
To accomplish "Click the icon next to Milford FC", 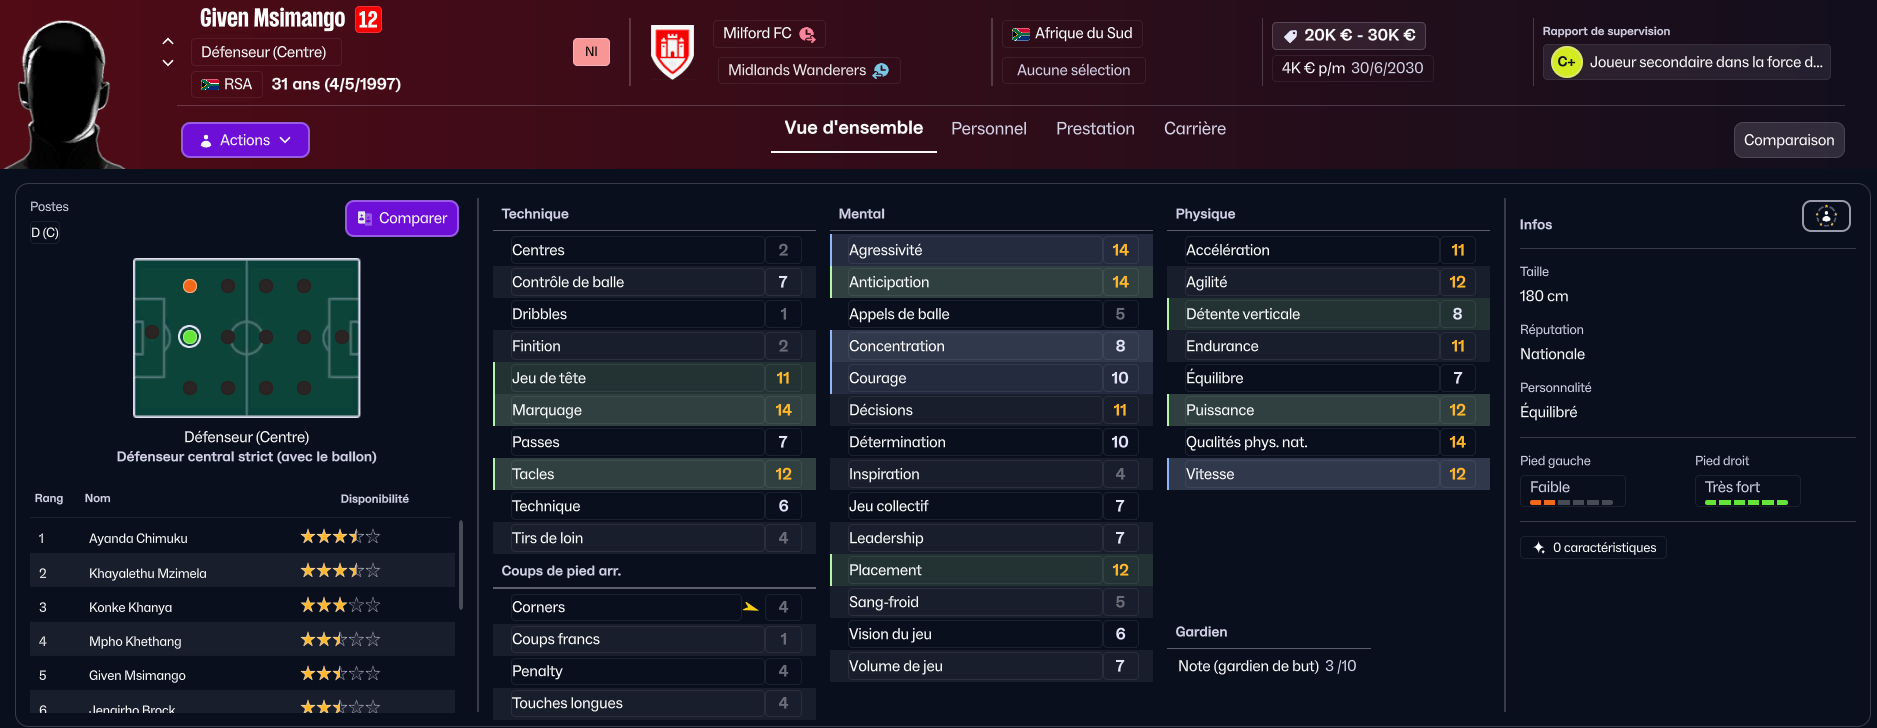I will point(807,34).
